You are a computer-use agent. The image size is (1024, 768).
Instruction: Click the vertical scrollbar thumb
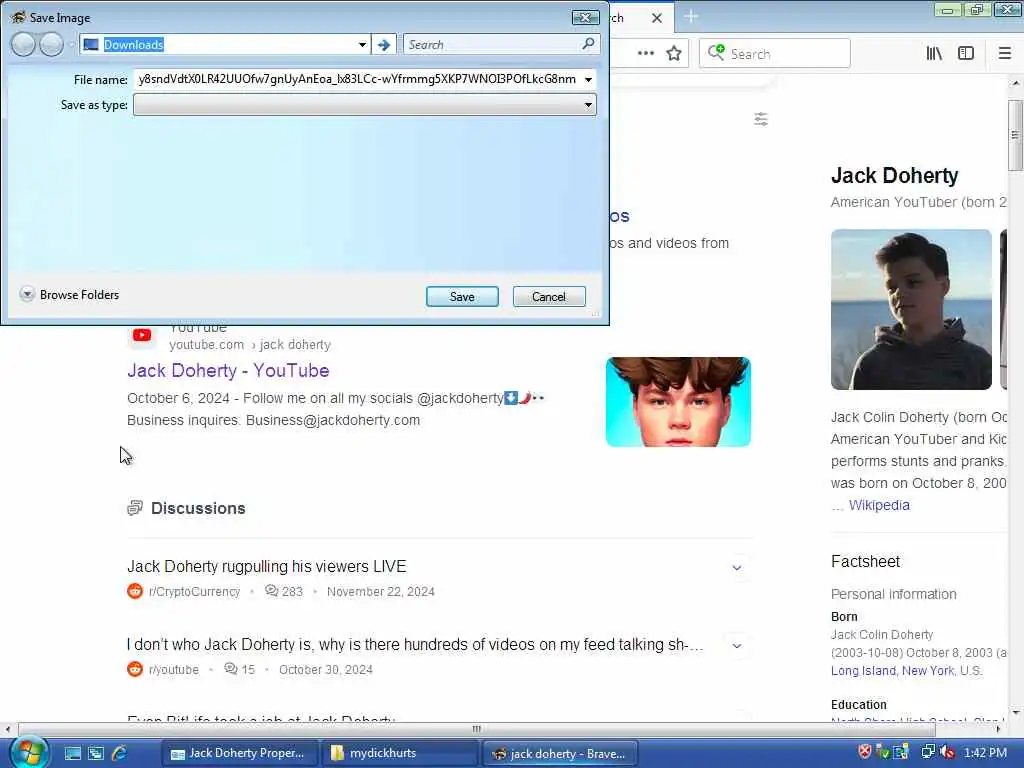(1015, 135)
